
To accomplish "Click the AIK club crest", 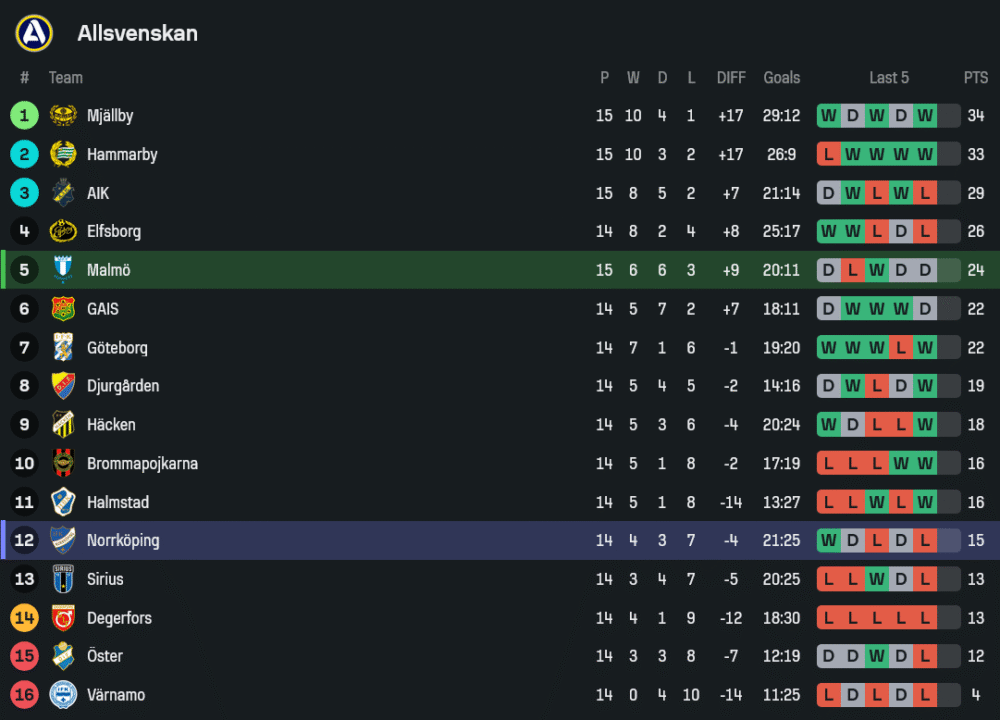I will (x=63, y=193).
